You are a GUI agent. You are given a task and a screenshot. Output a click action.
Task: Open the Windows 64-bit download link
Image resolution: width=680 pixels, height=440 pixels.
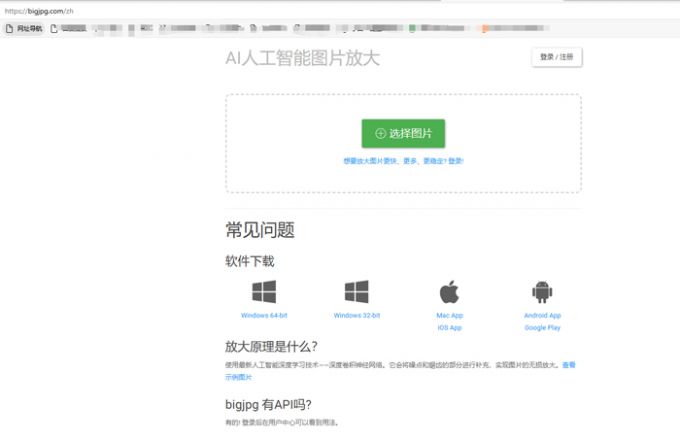(x=264, y=315)
